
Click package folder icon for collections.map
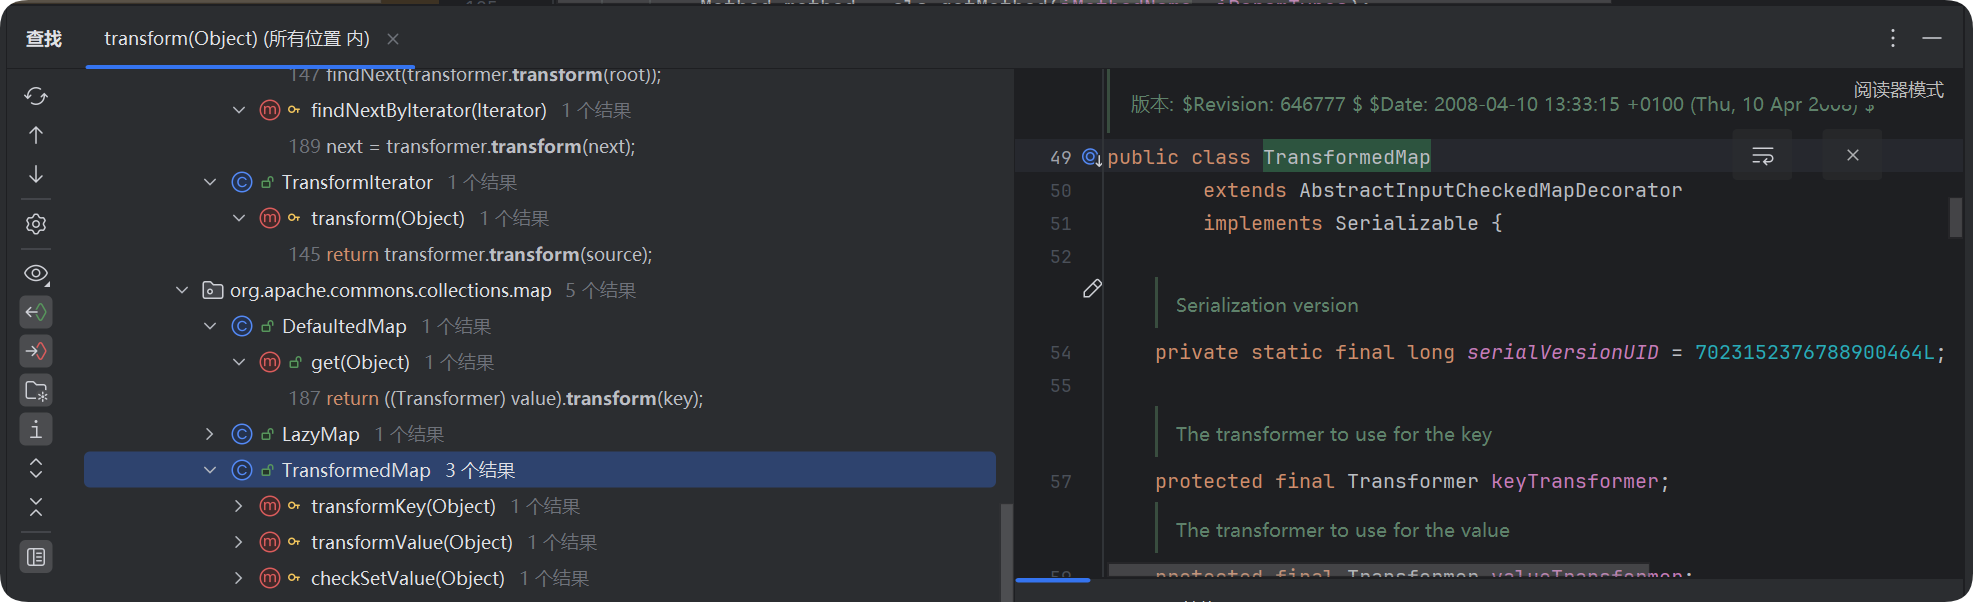(212, 290)
